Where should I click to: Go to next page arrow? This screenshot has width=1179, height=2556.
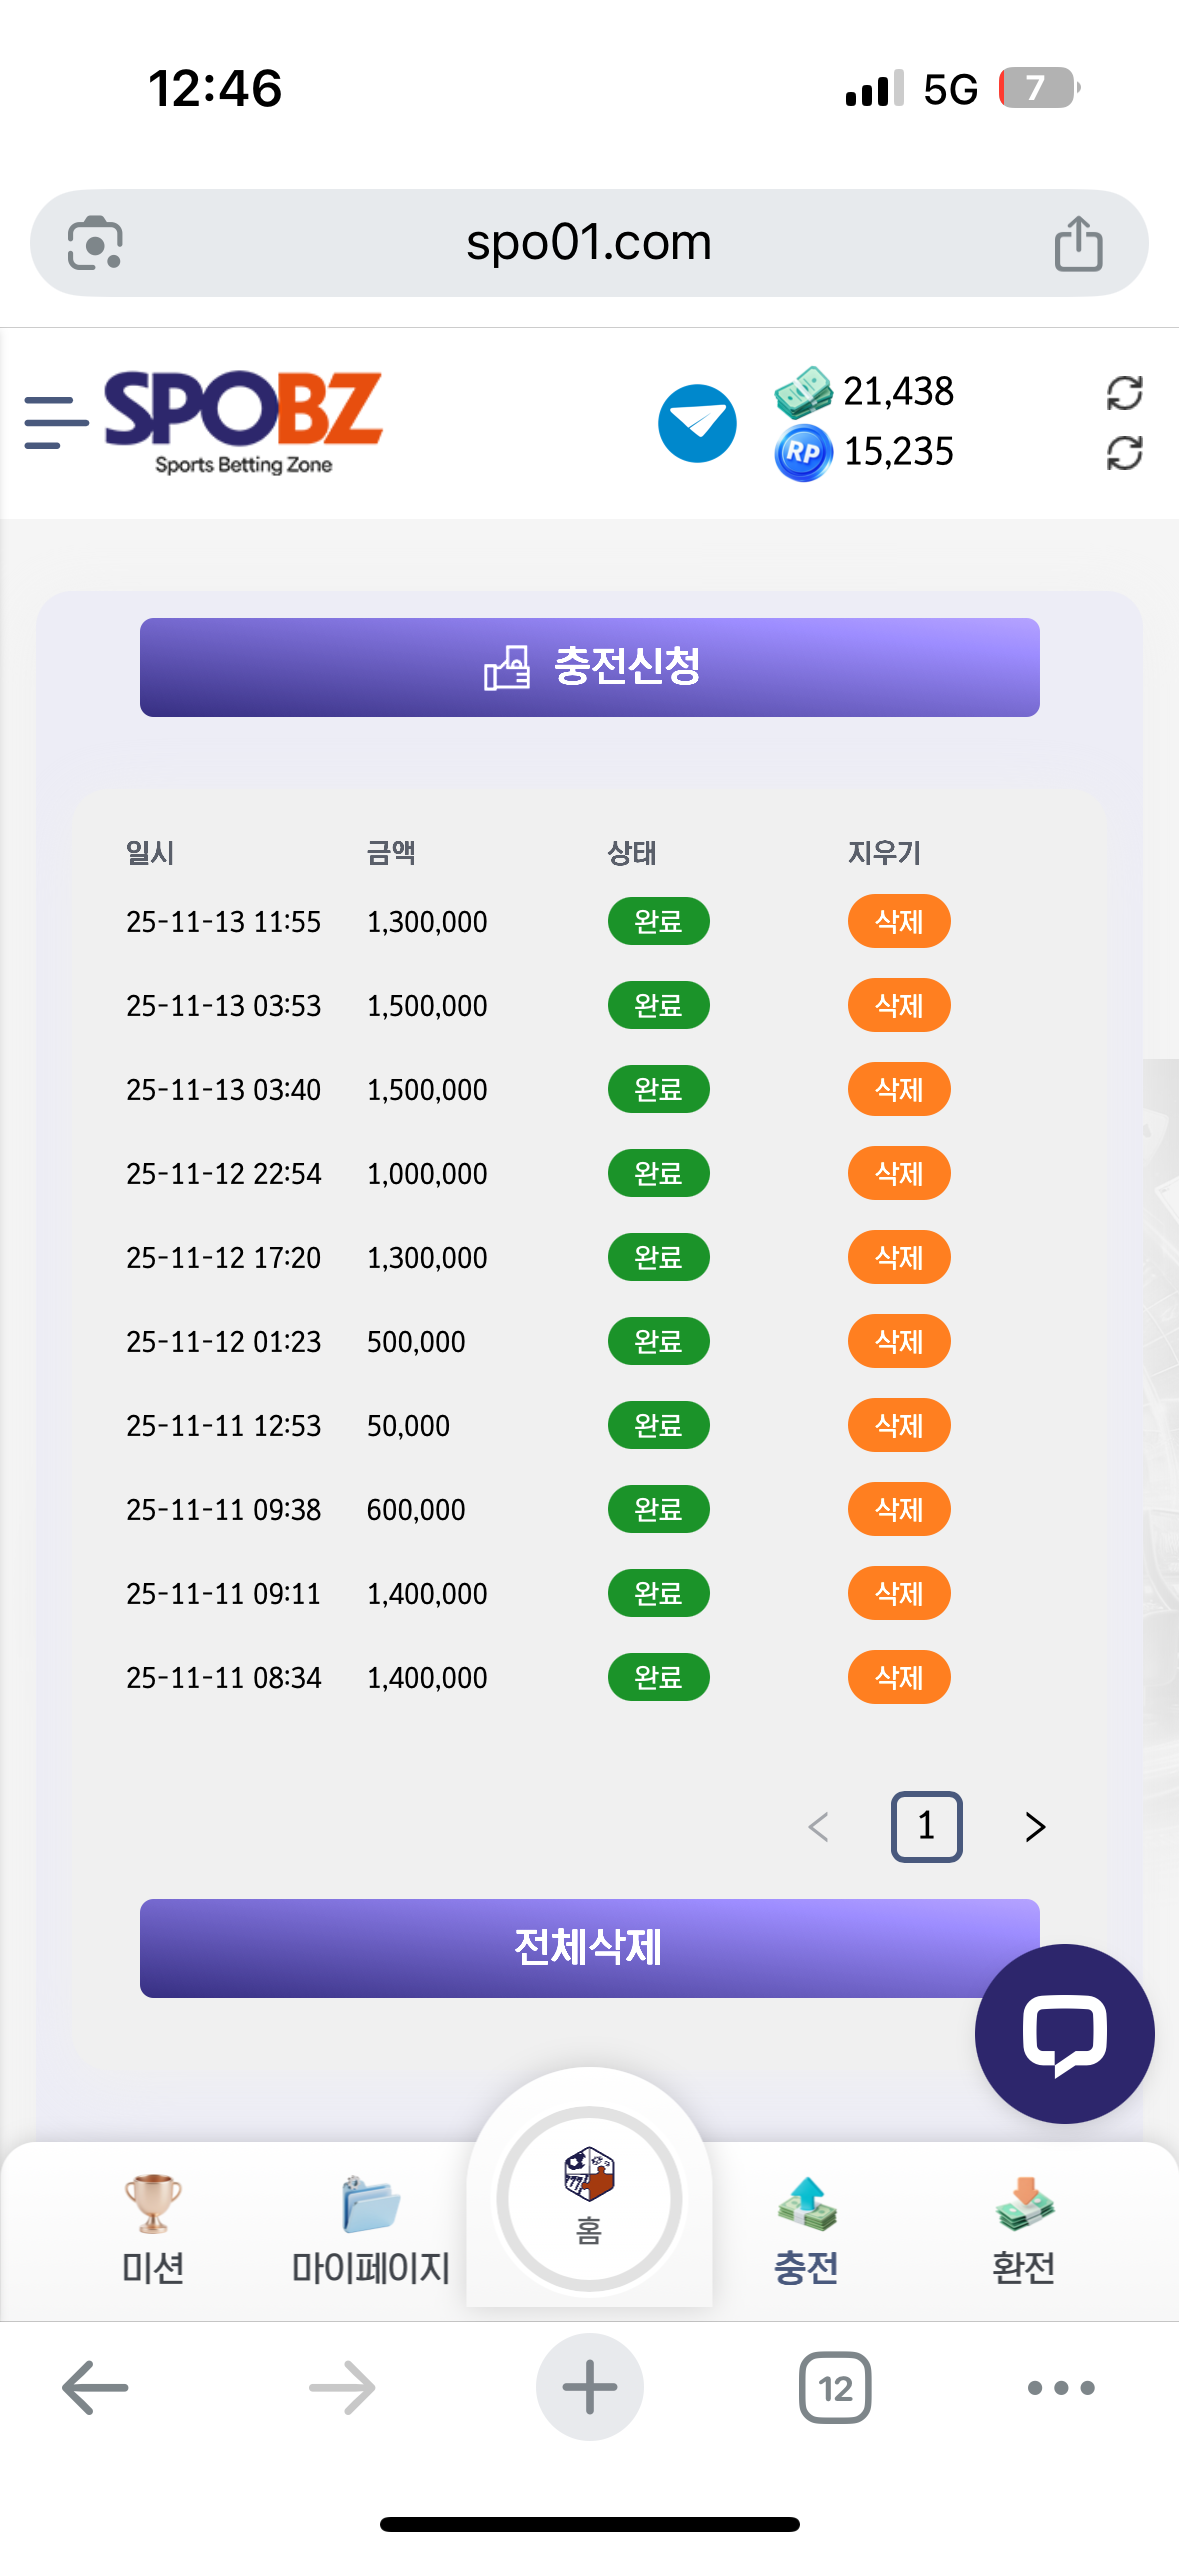[1035, 1827]
